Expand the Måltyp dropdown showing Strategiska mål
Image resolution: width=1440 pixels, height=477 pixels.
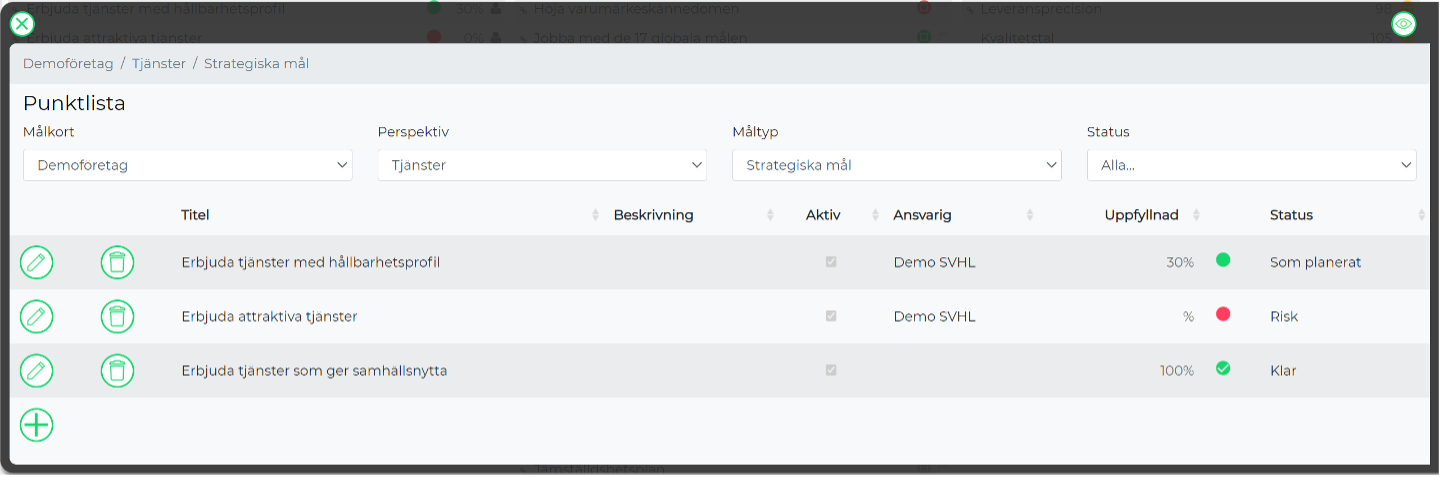click(x=897, y=165)
